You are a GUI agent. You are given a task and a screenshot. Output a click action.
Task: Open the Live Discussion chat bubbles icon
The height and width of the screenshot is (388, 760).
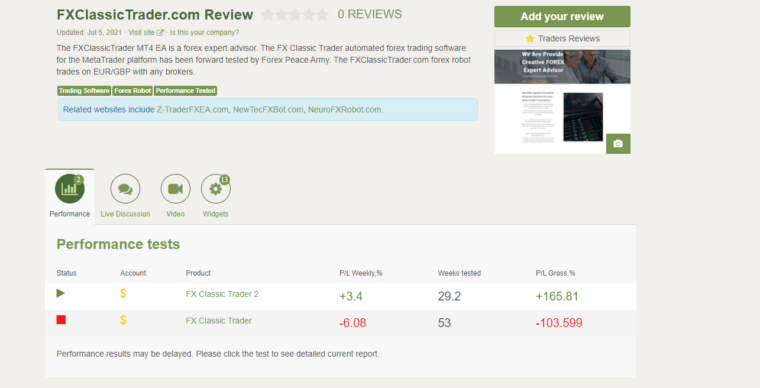click(x=125, y=188)
